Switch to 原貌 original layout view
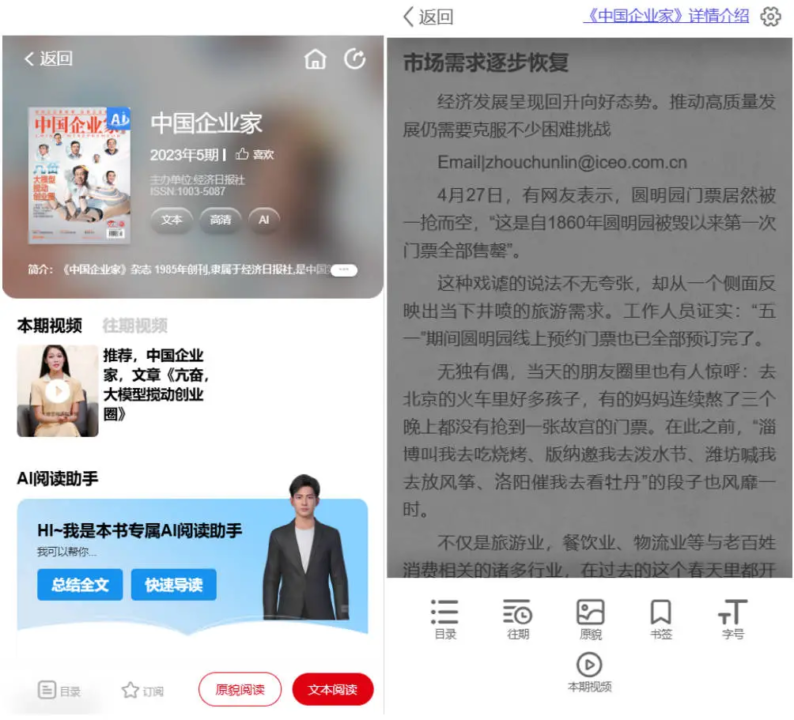Viewport: 794px width, 720px height. (x=590, y=619)
